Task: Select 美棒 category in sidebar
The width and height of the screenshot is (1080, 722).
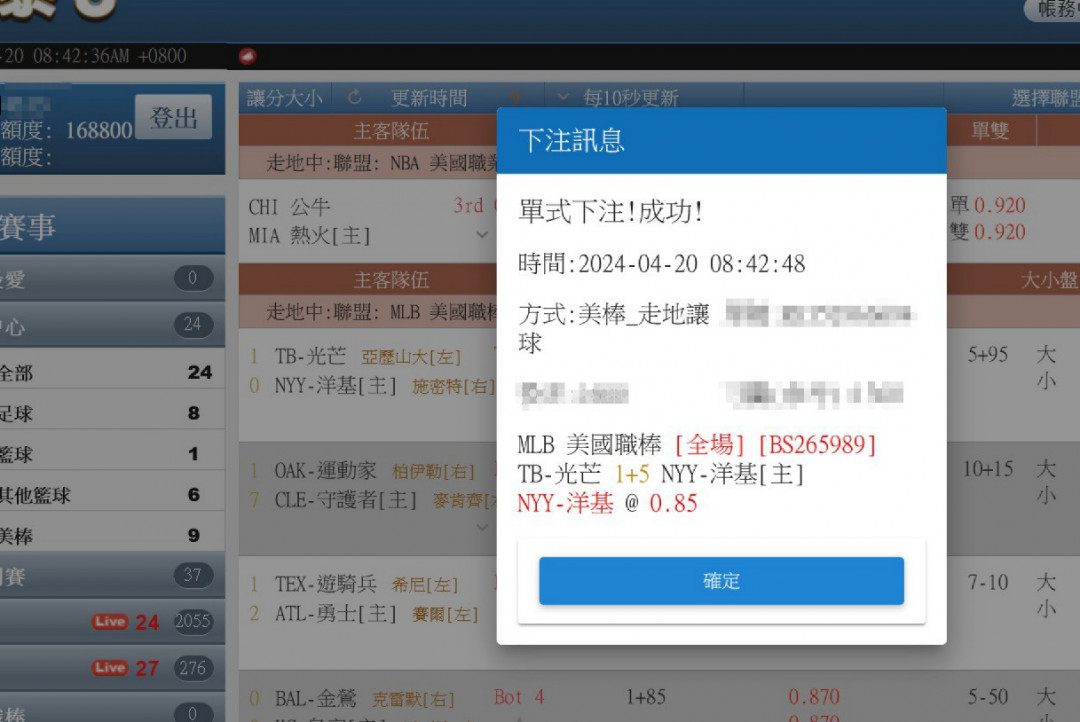Action: 112,535
